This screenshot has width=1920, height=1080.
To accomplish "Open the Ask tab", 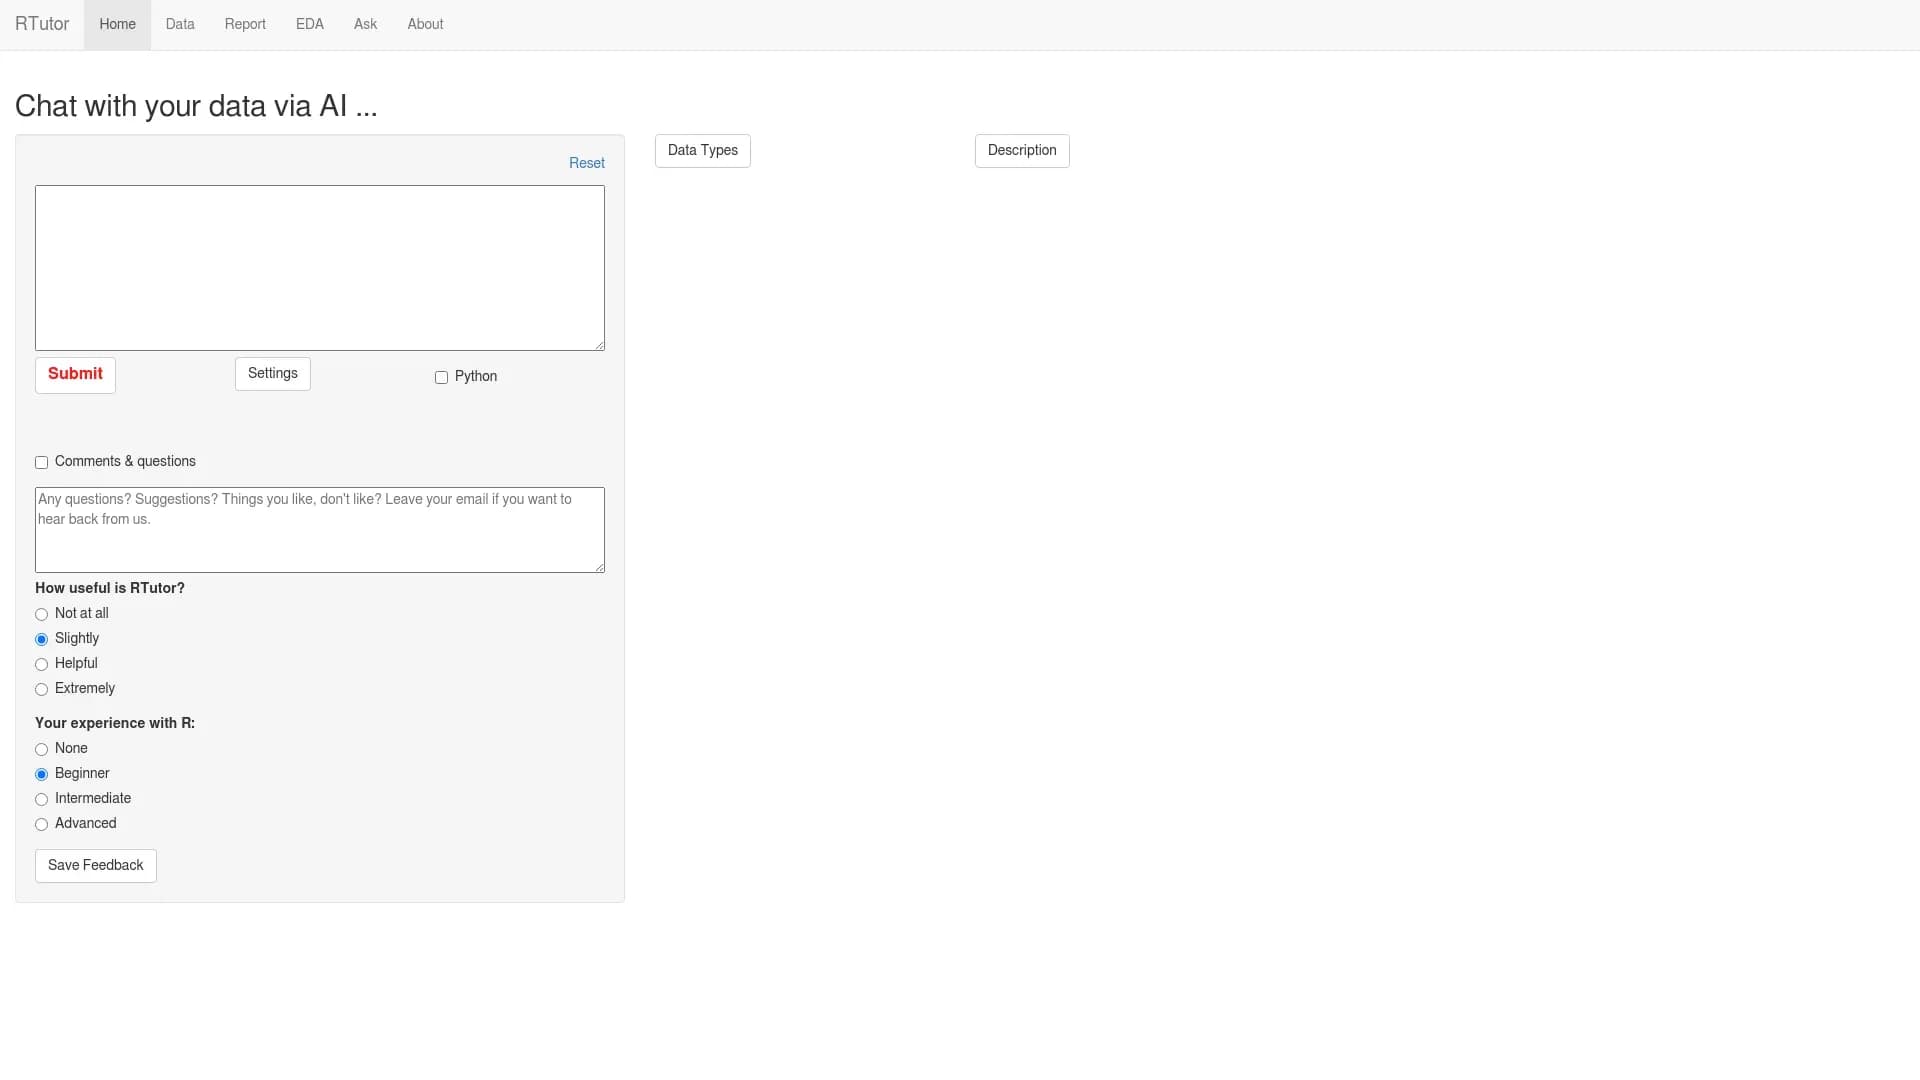I will [x=365, y=24].
